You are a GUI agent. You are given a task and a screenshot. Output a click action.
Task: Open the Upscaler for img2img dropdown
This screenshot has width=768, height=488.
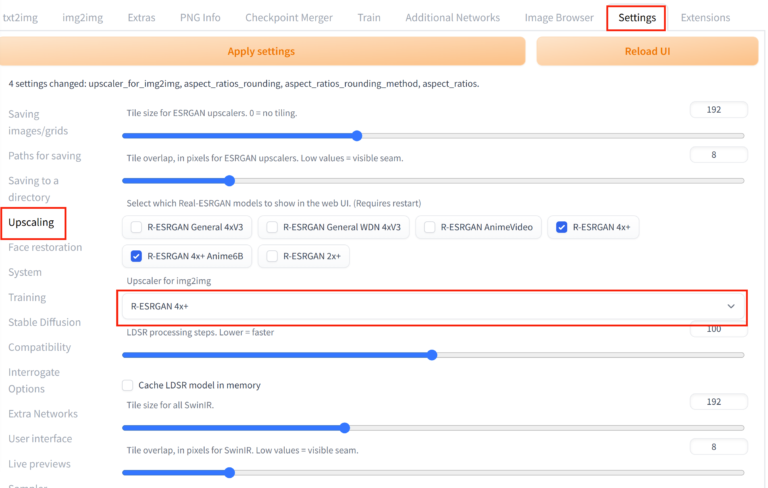tap(432, 307)
